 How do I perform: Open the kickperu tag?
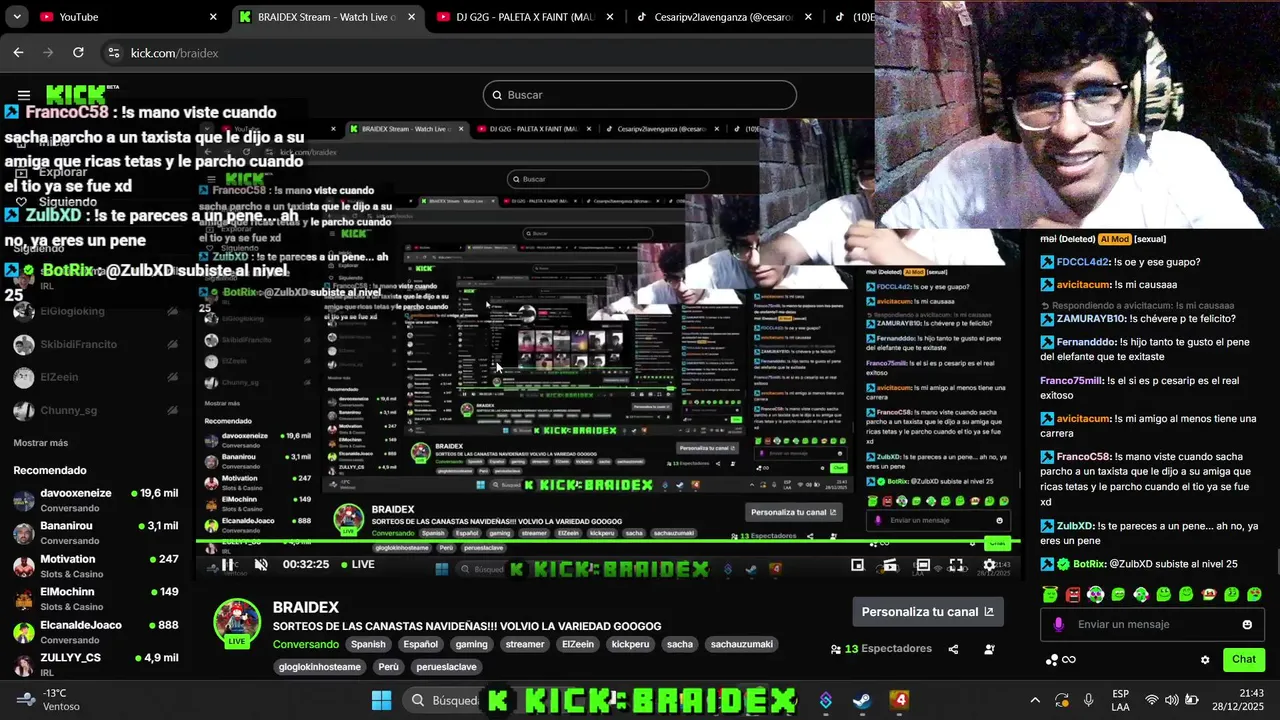point(630,645)
